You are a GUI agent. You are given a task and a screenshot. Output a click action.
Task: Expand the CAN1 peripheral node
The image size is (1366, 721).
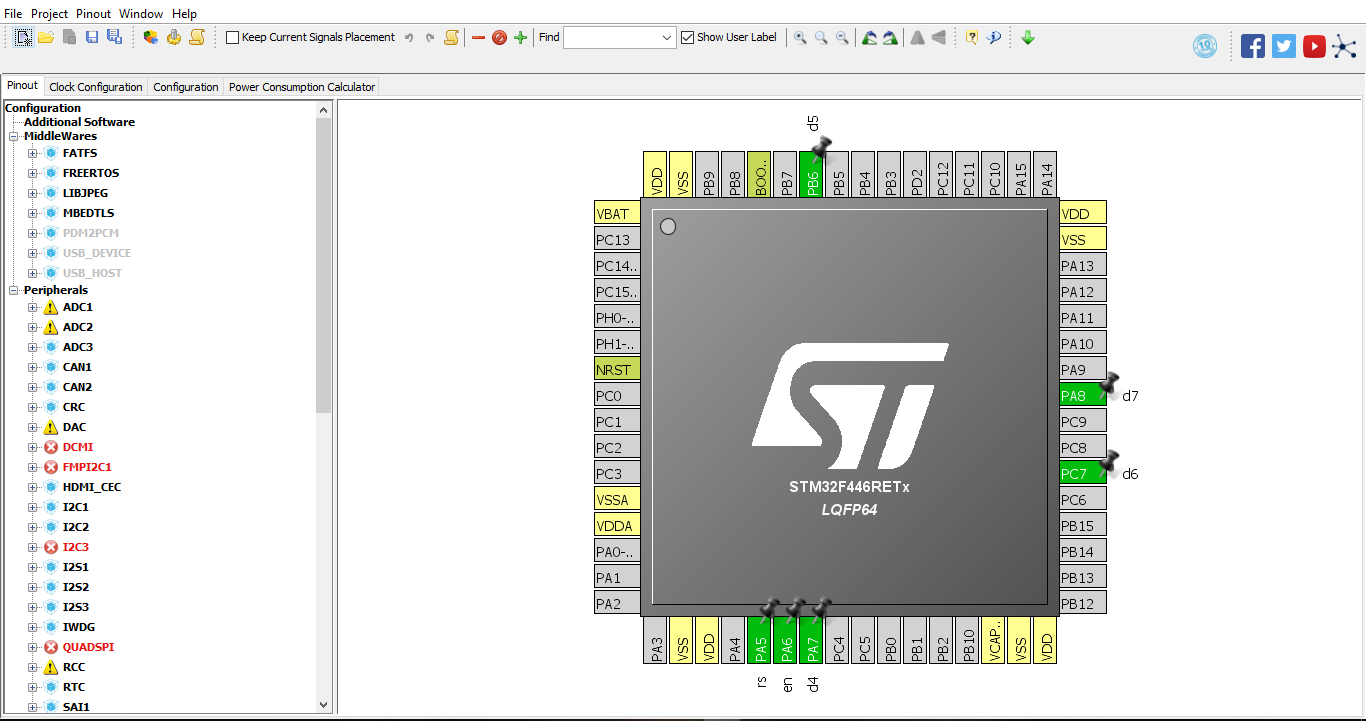(x=32, y=367)
